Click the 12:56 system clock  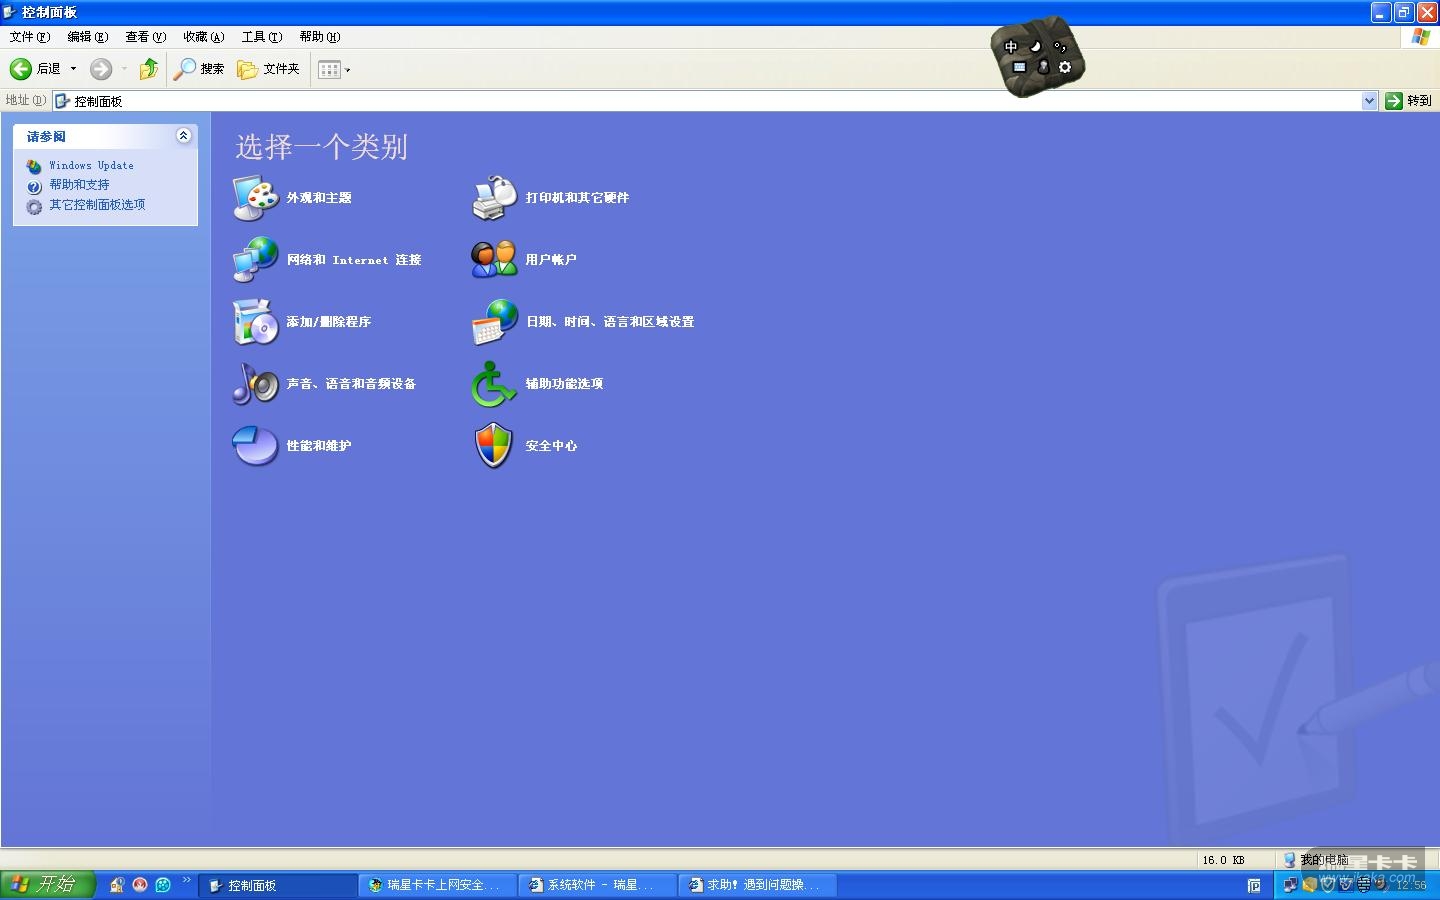point(1411,885)
